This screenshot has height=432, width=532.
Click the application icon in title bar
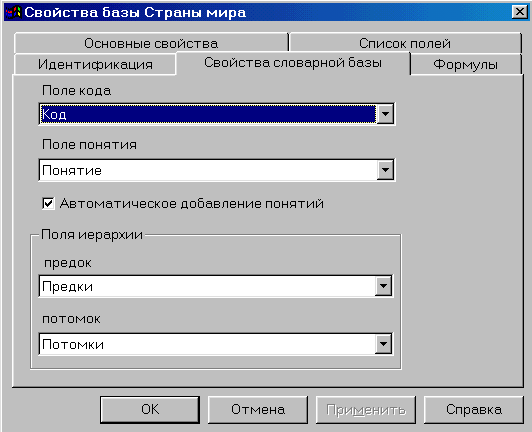[13, 12]
